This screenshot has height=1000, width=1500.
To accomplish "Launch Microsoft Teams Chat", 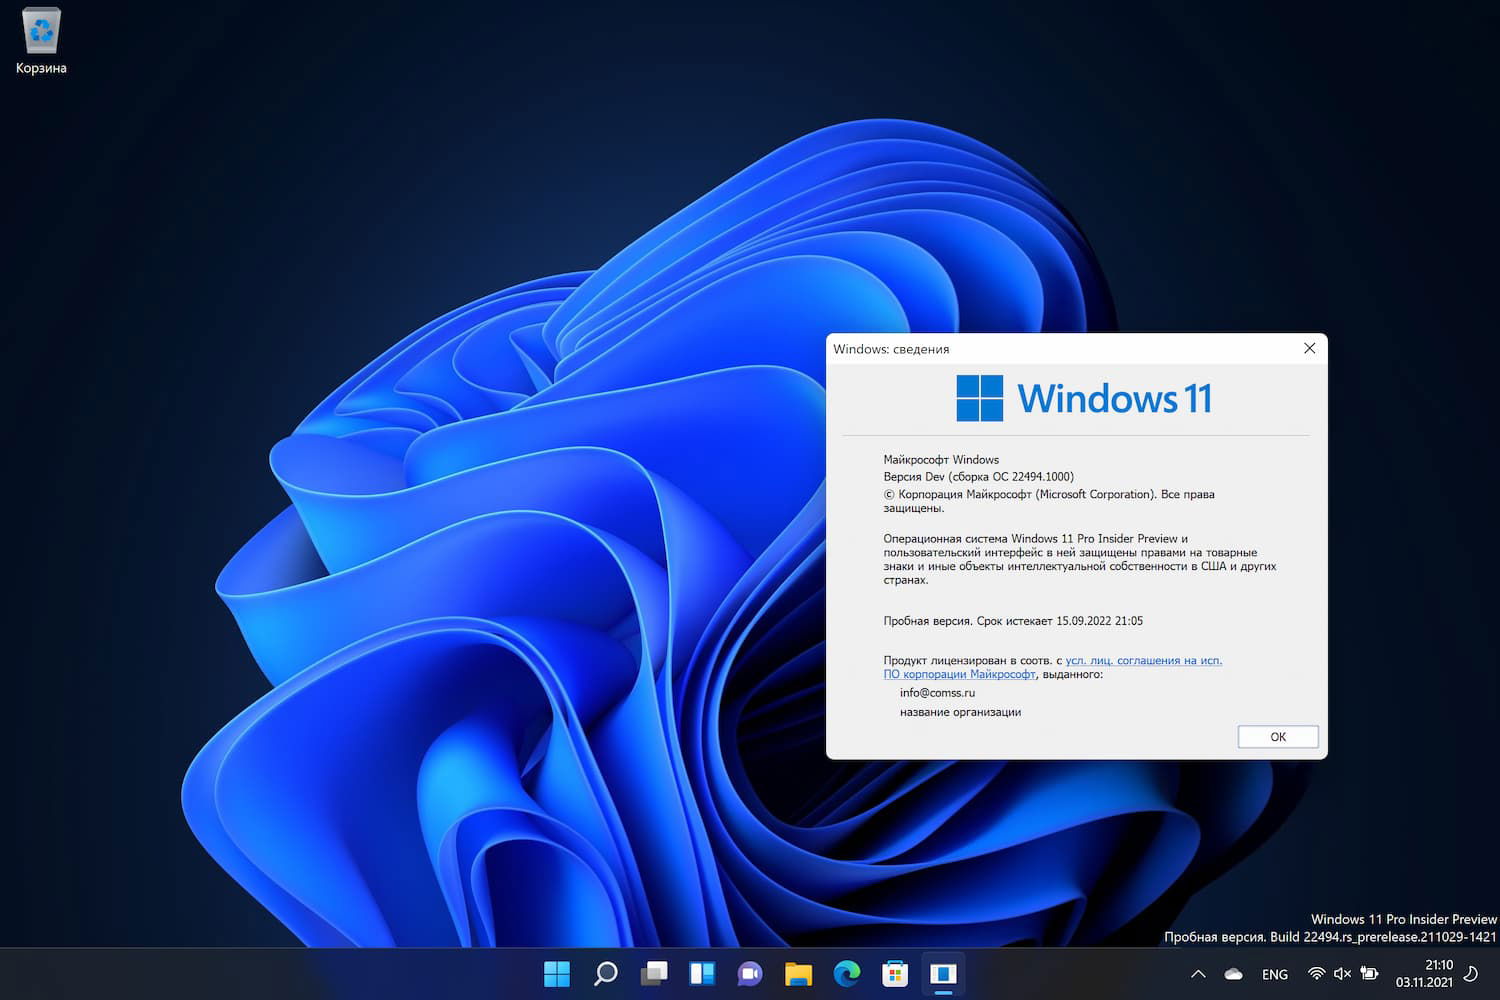I will click(750, 973).
